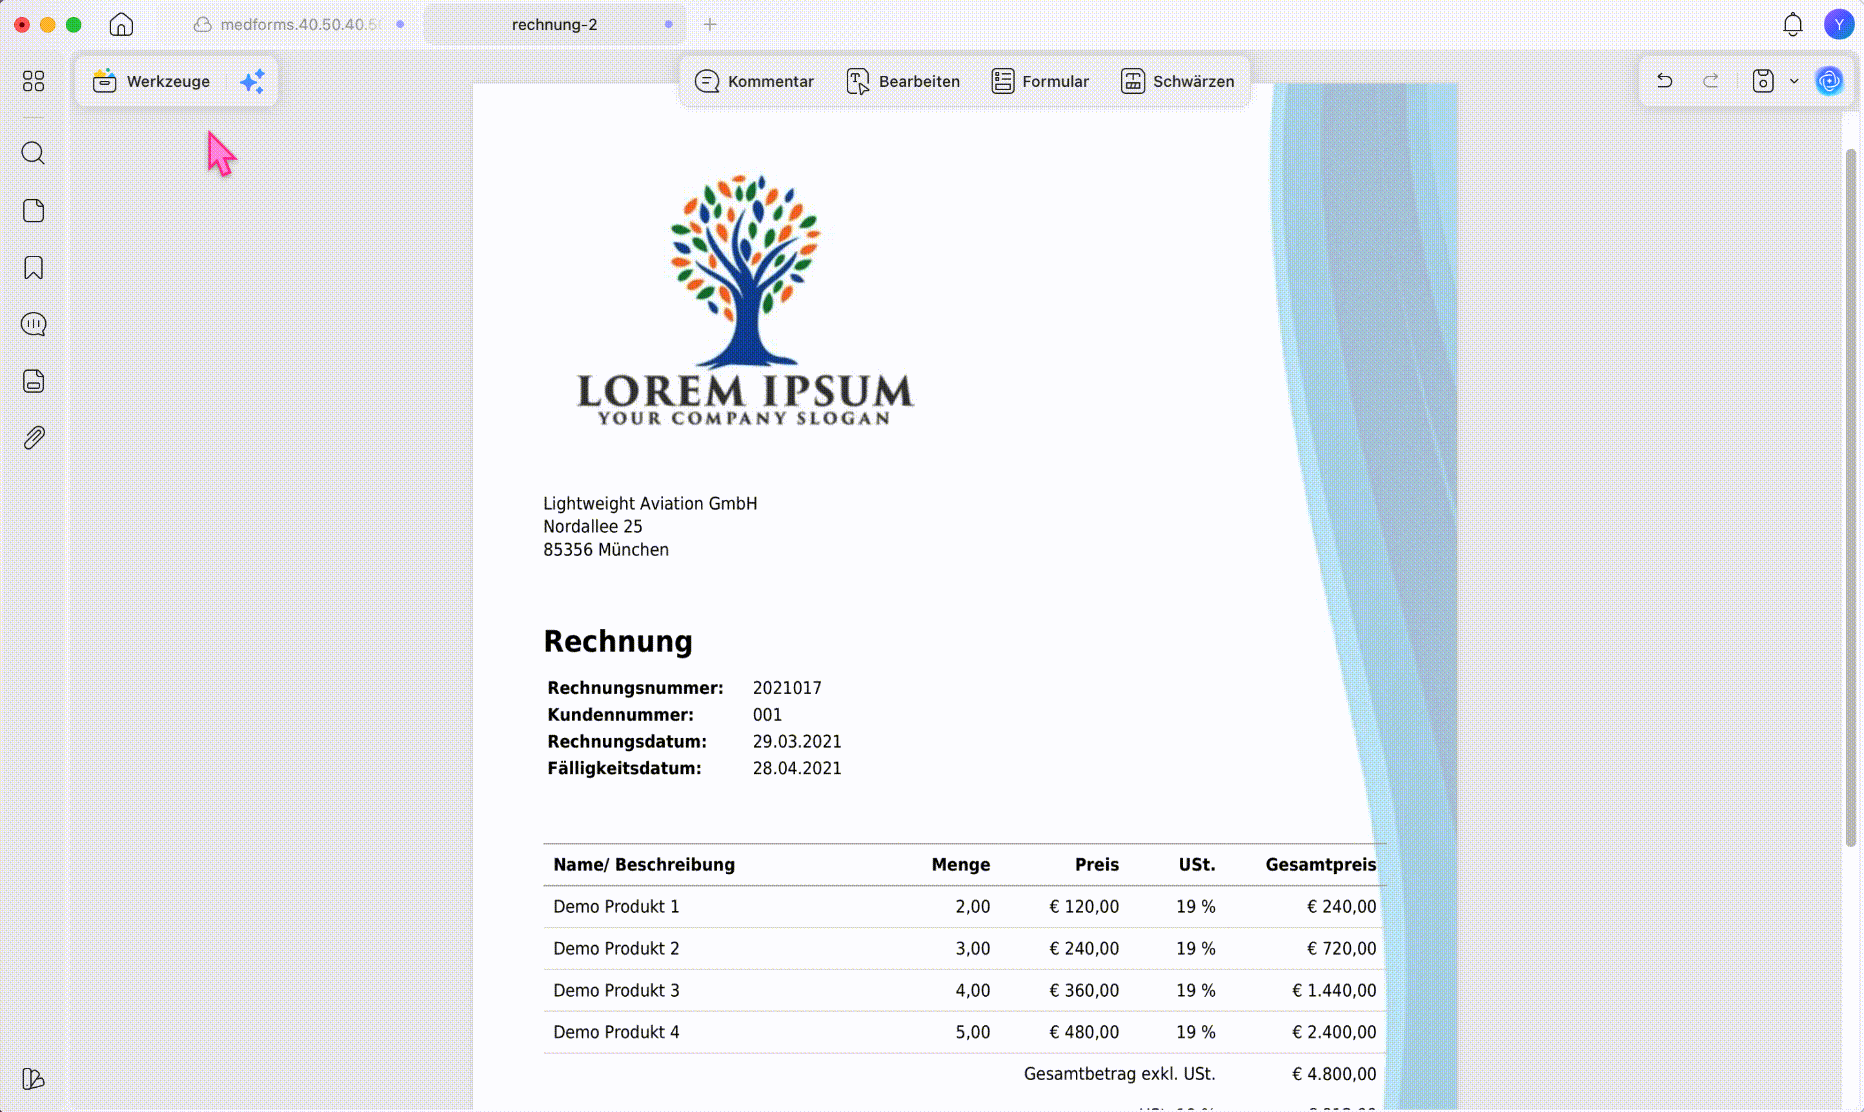Viewport: 1864px width, 1112px height.
Task: Click the Kundennummer value 001
Action: click(767, 715)
